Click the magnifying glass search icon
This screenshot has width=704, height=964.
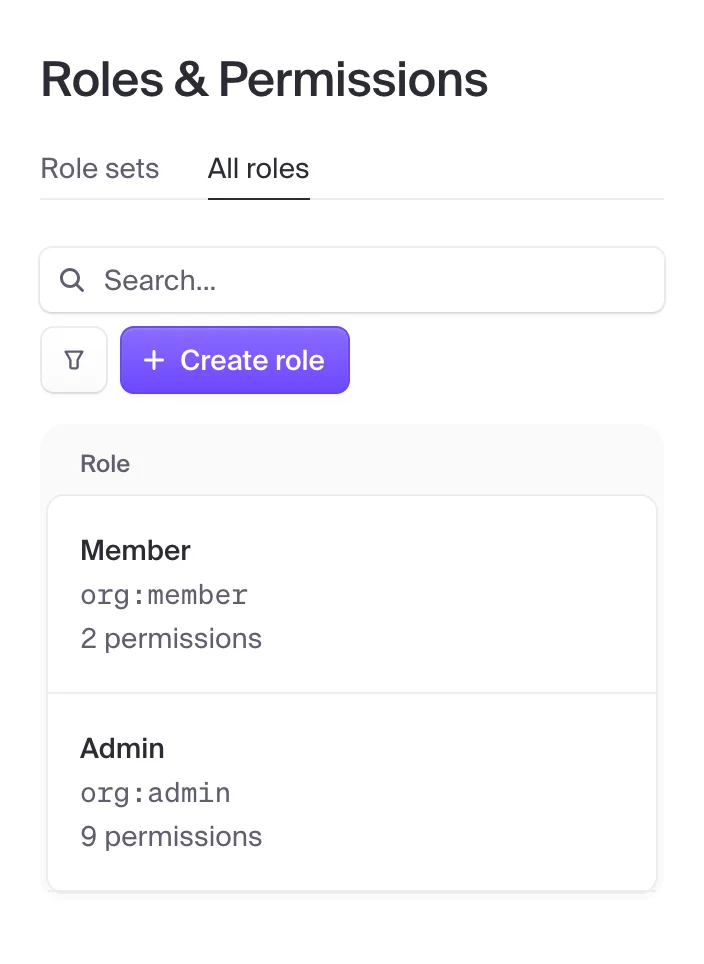click(x=72, y=280)
